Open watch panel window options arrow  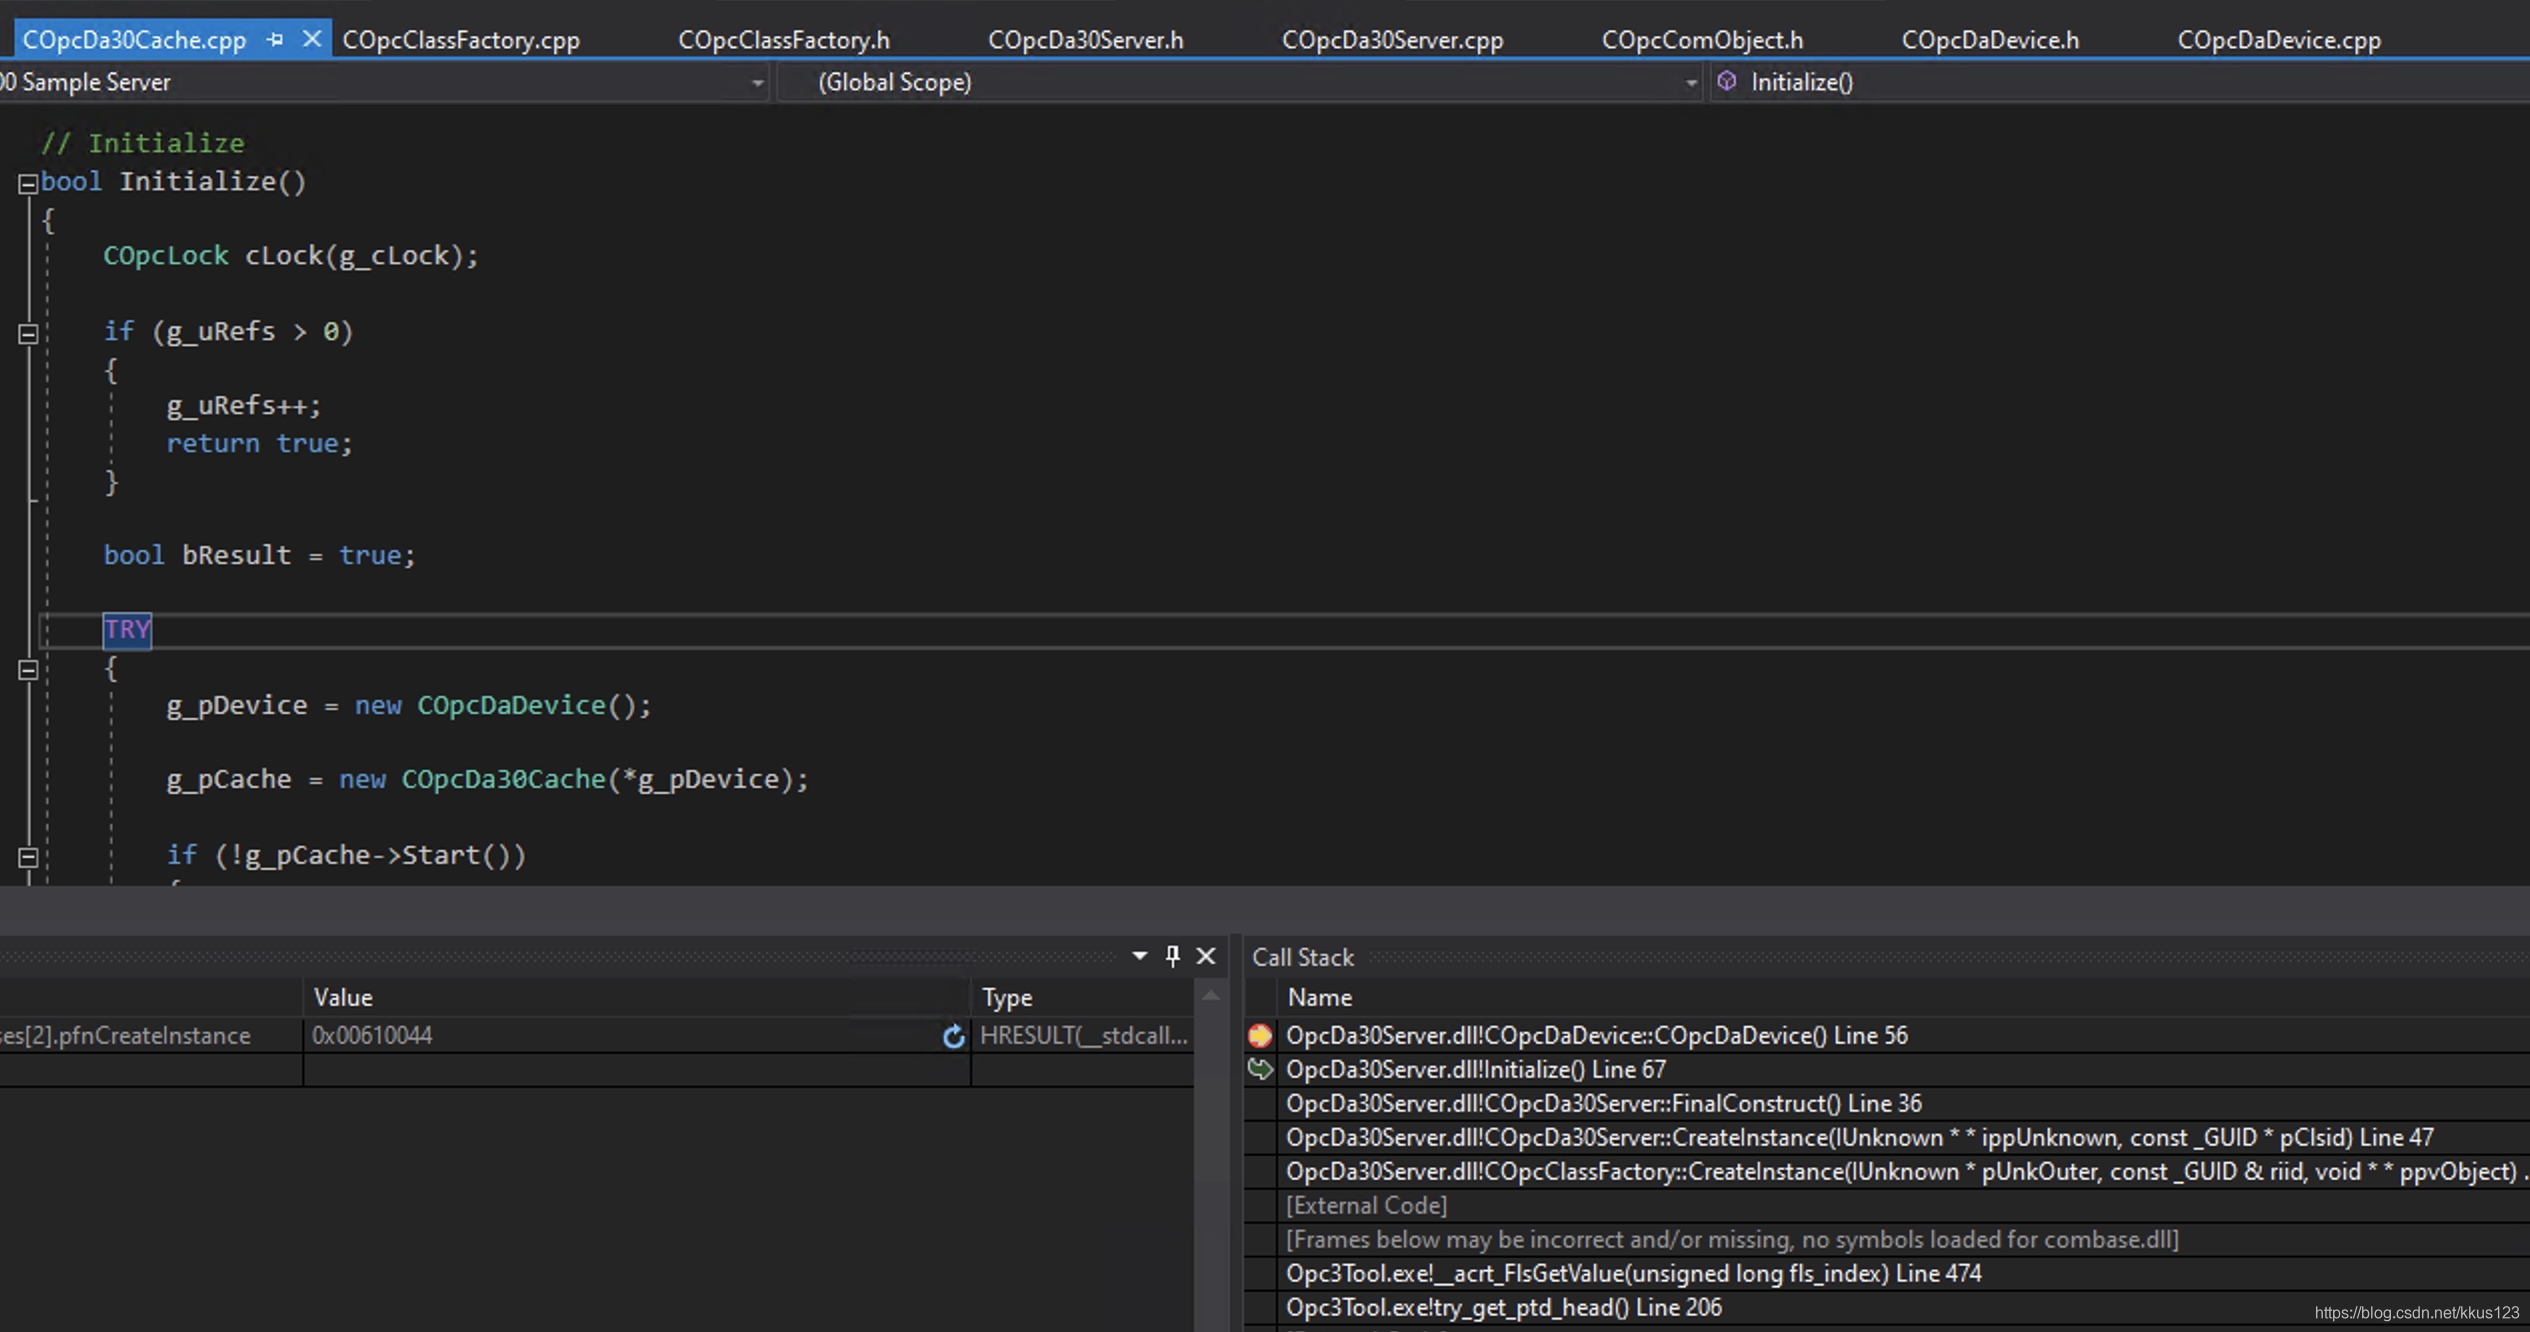[x=1139, y=956]
